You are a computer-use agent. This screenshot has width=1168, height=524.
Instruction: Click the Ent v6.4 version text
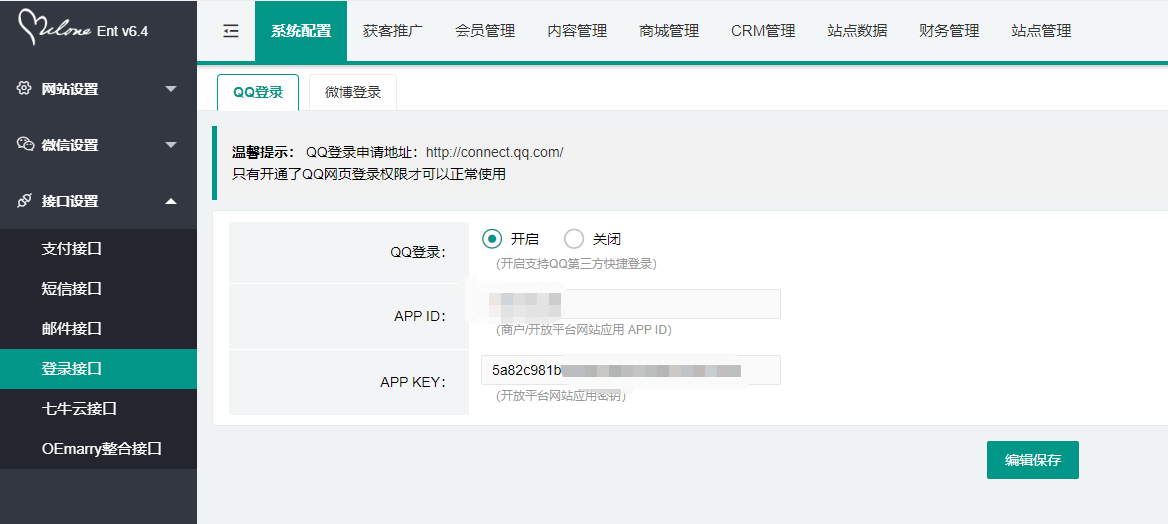pyautogui.click(x=123, y=31)
